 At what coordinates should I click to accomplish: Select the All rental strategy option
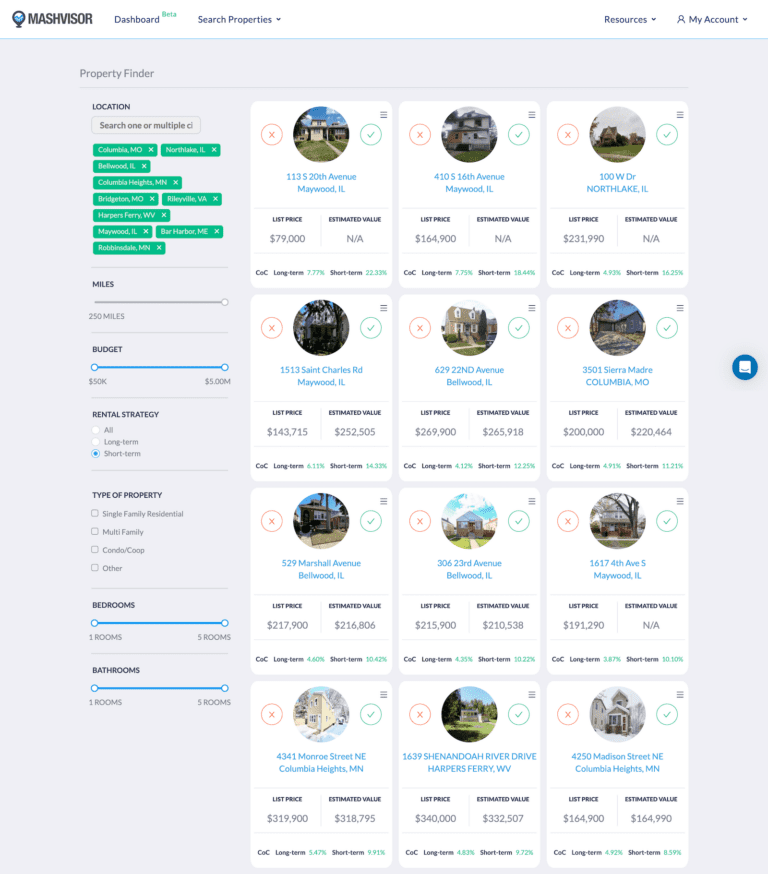95,430
